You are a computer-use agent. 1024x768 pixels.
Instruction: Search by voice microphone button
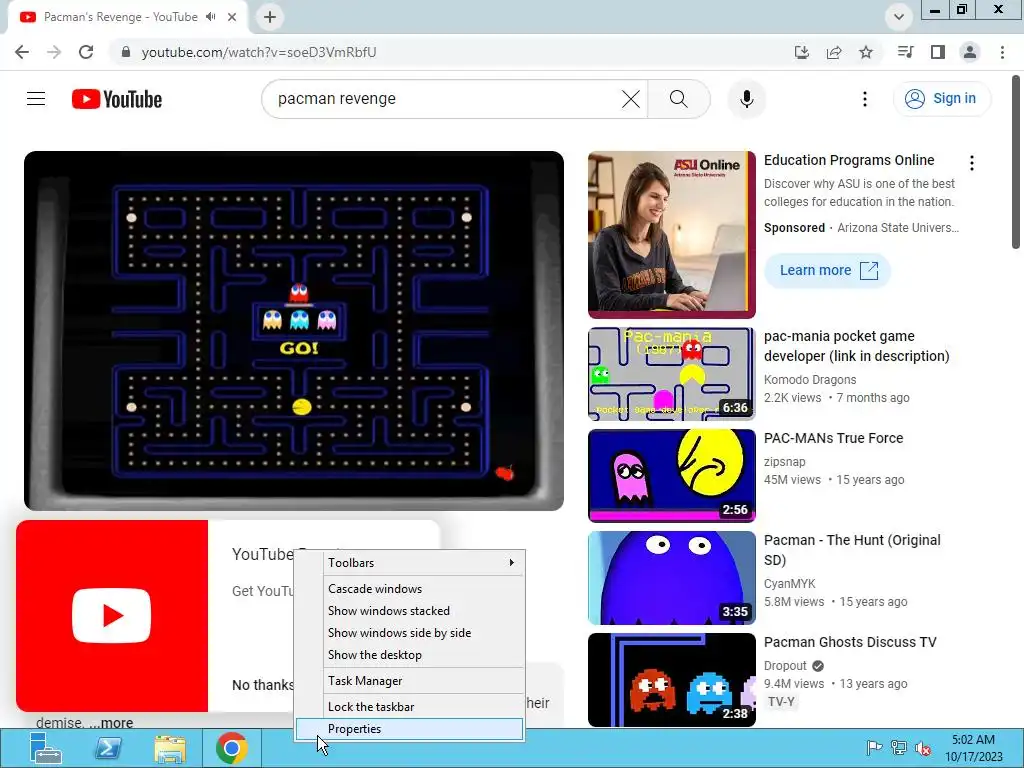[746, 99]
